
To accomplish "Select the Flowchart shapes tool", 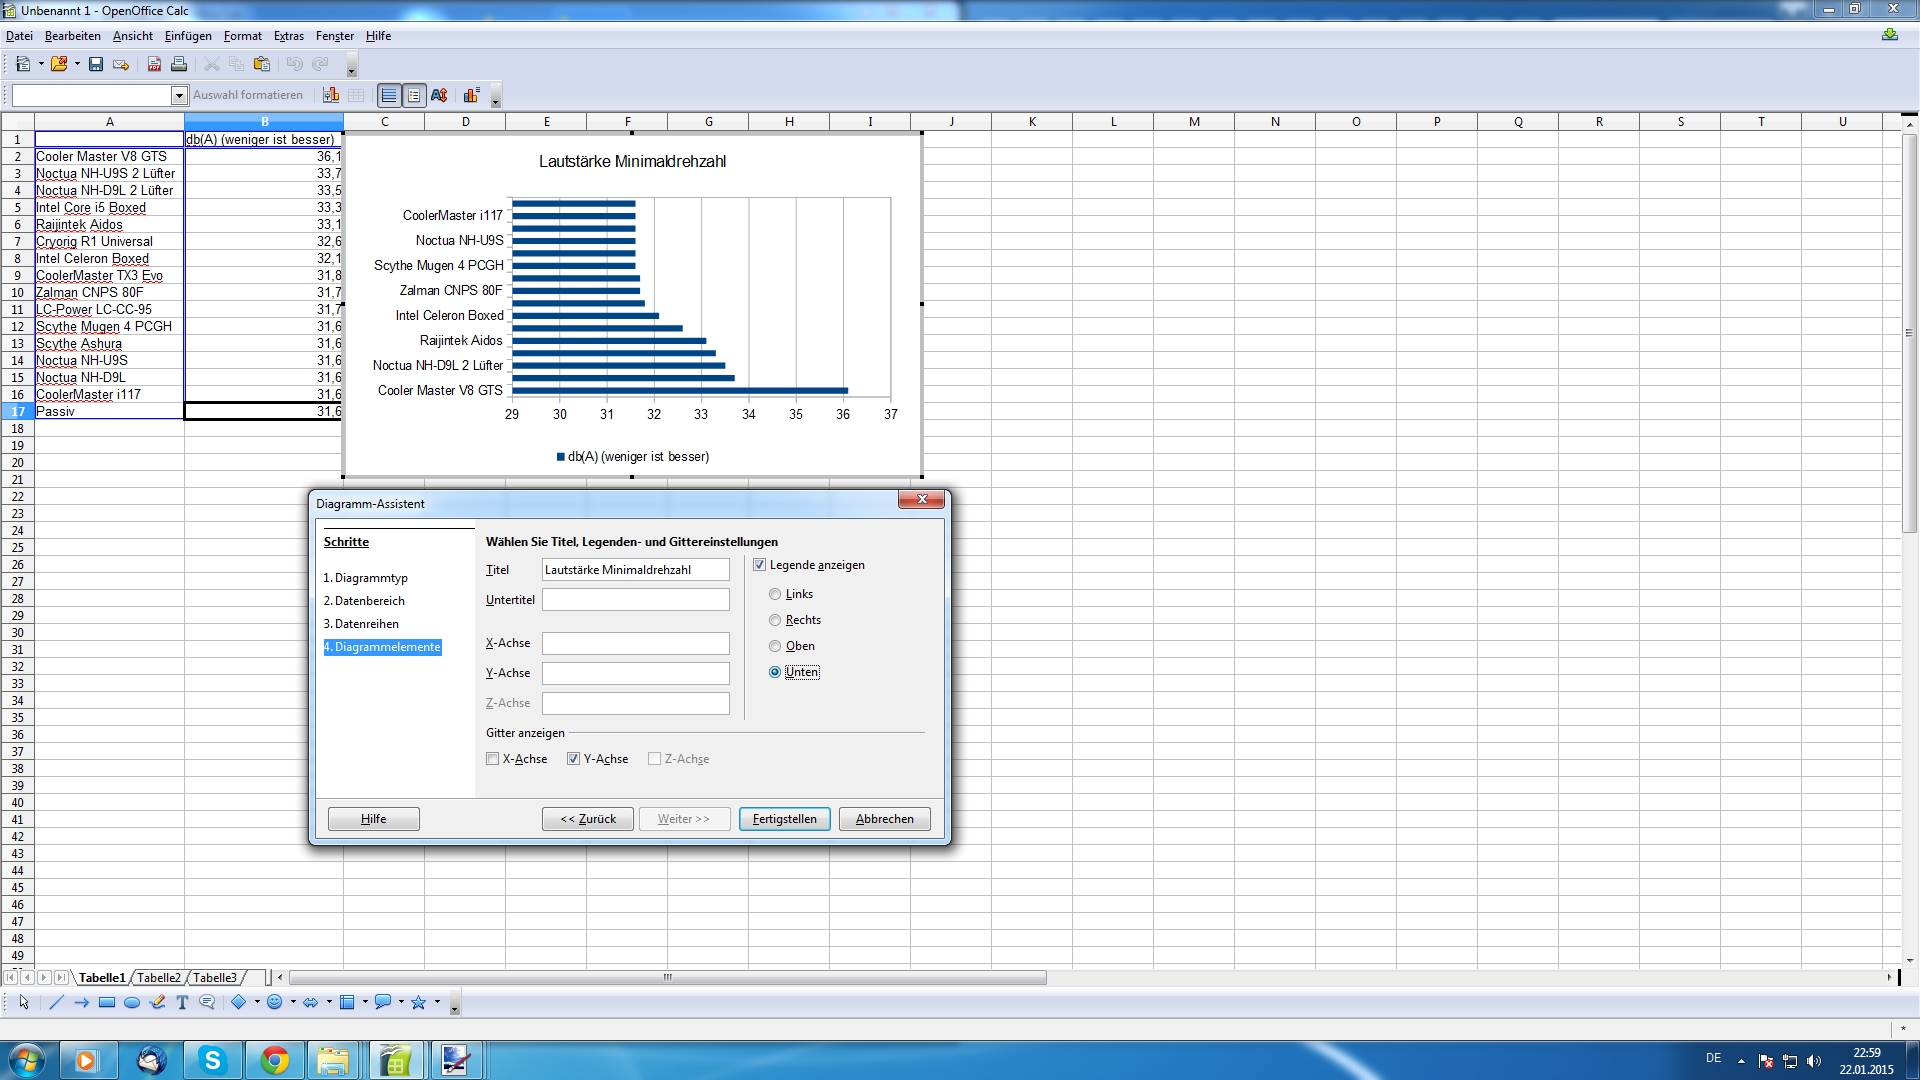I will tap(347, 1002).
